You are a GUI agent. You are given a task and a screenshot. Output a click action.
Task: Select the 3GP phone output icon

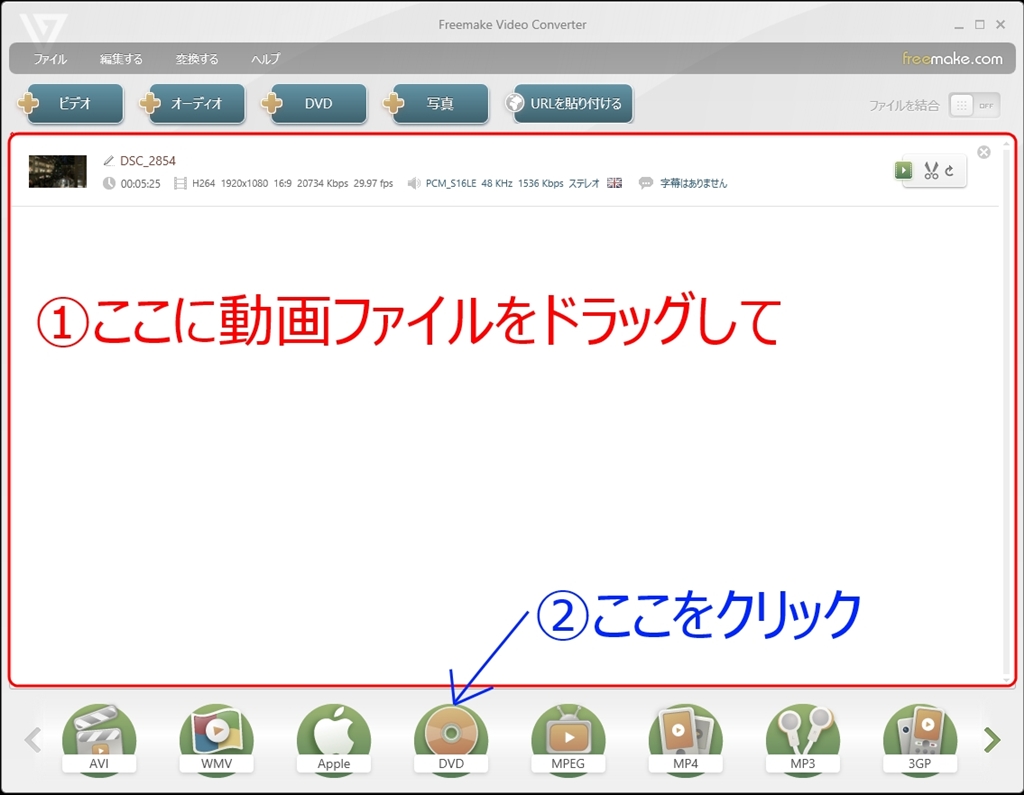coord(920,739)
